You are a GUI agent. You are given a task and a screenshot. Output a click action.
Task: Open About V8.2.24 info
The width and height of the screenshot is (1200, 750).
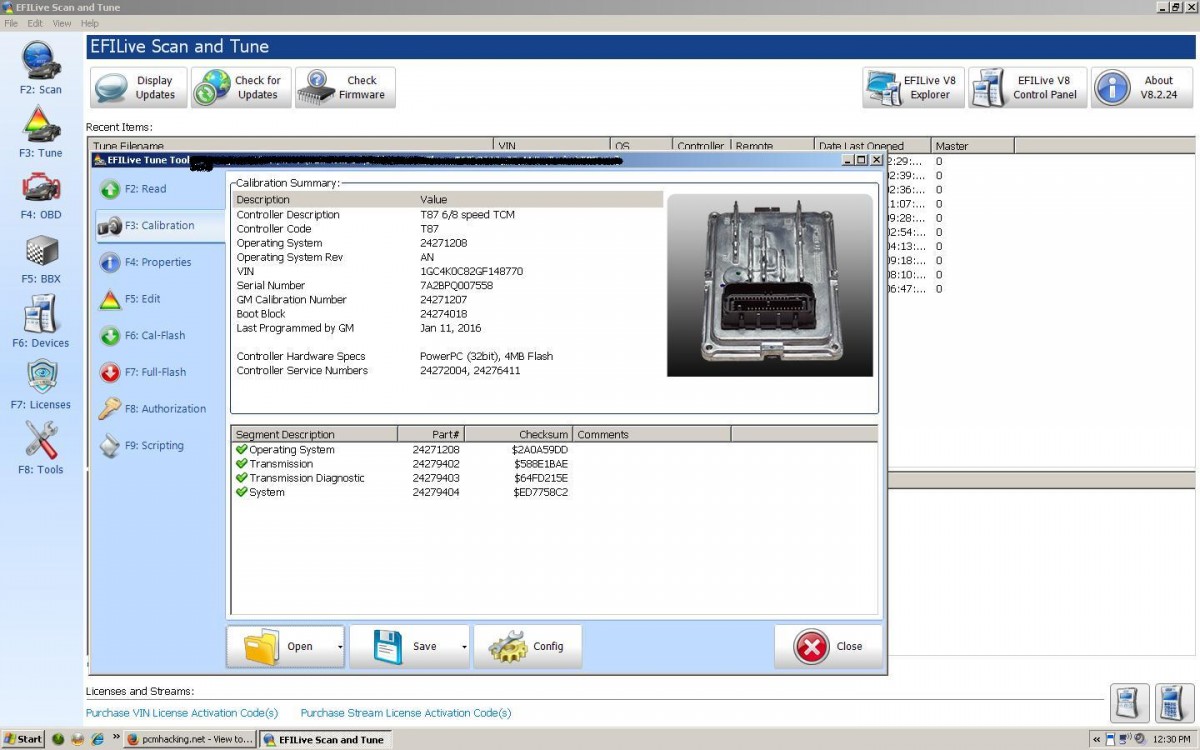point(1142,88)
